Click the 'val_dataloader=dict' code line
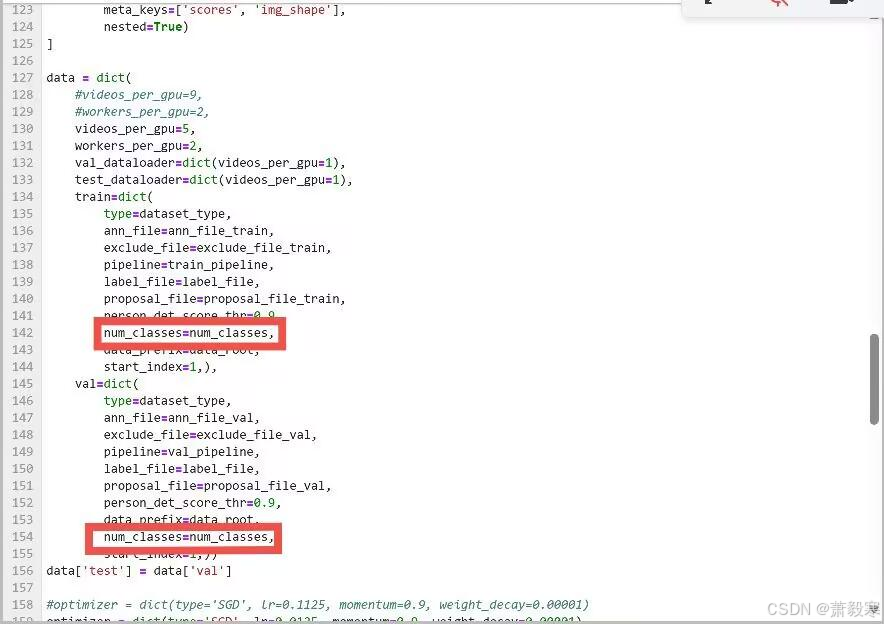 click(209, 163)
